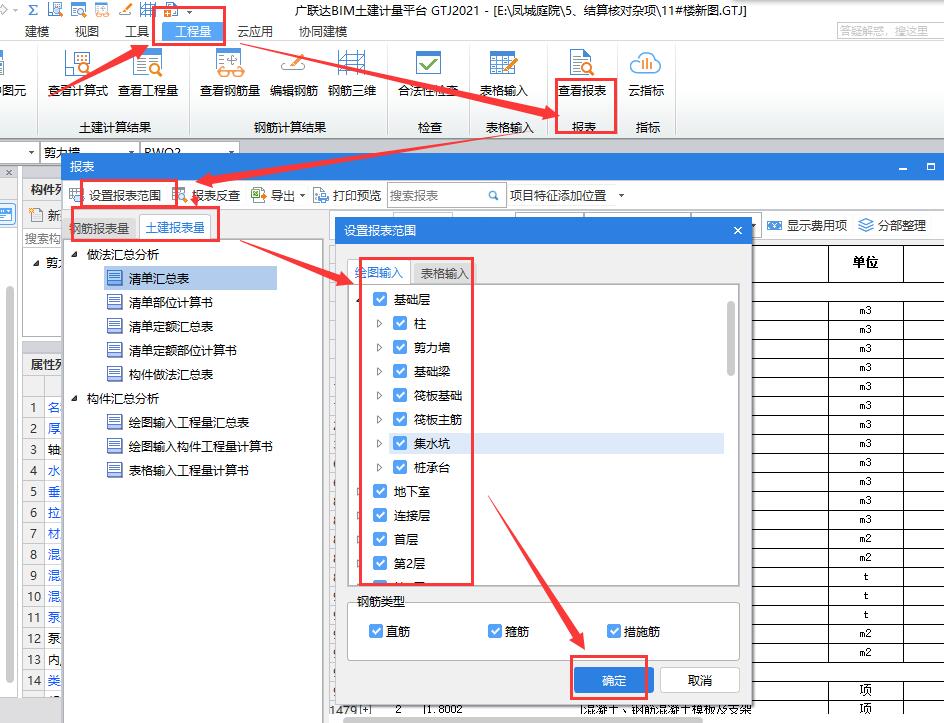Switch to the 协同建模 ribbon tab
Viewport: 944px width, 723px height.
[x=323, y=31]
